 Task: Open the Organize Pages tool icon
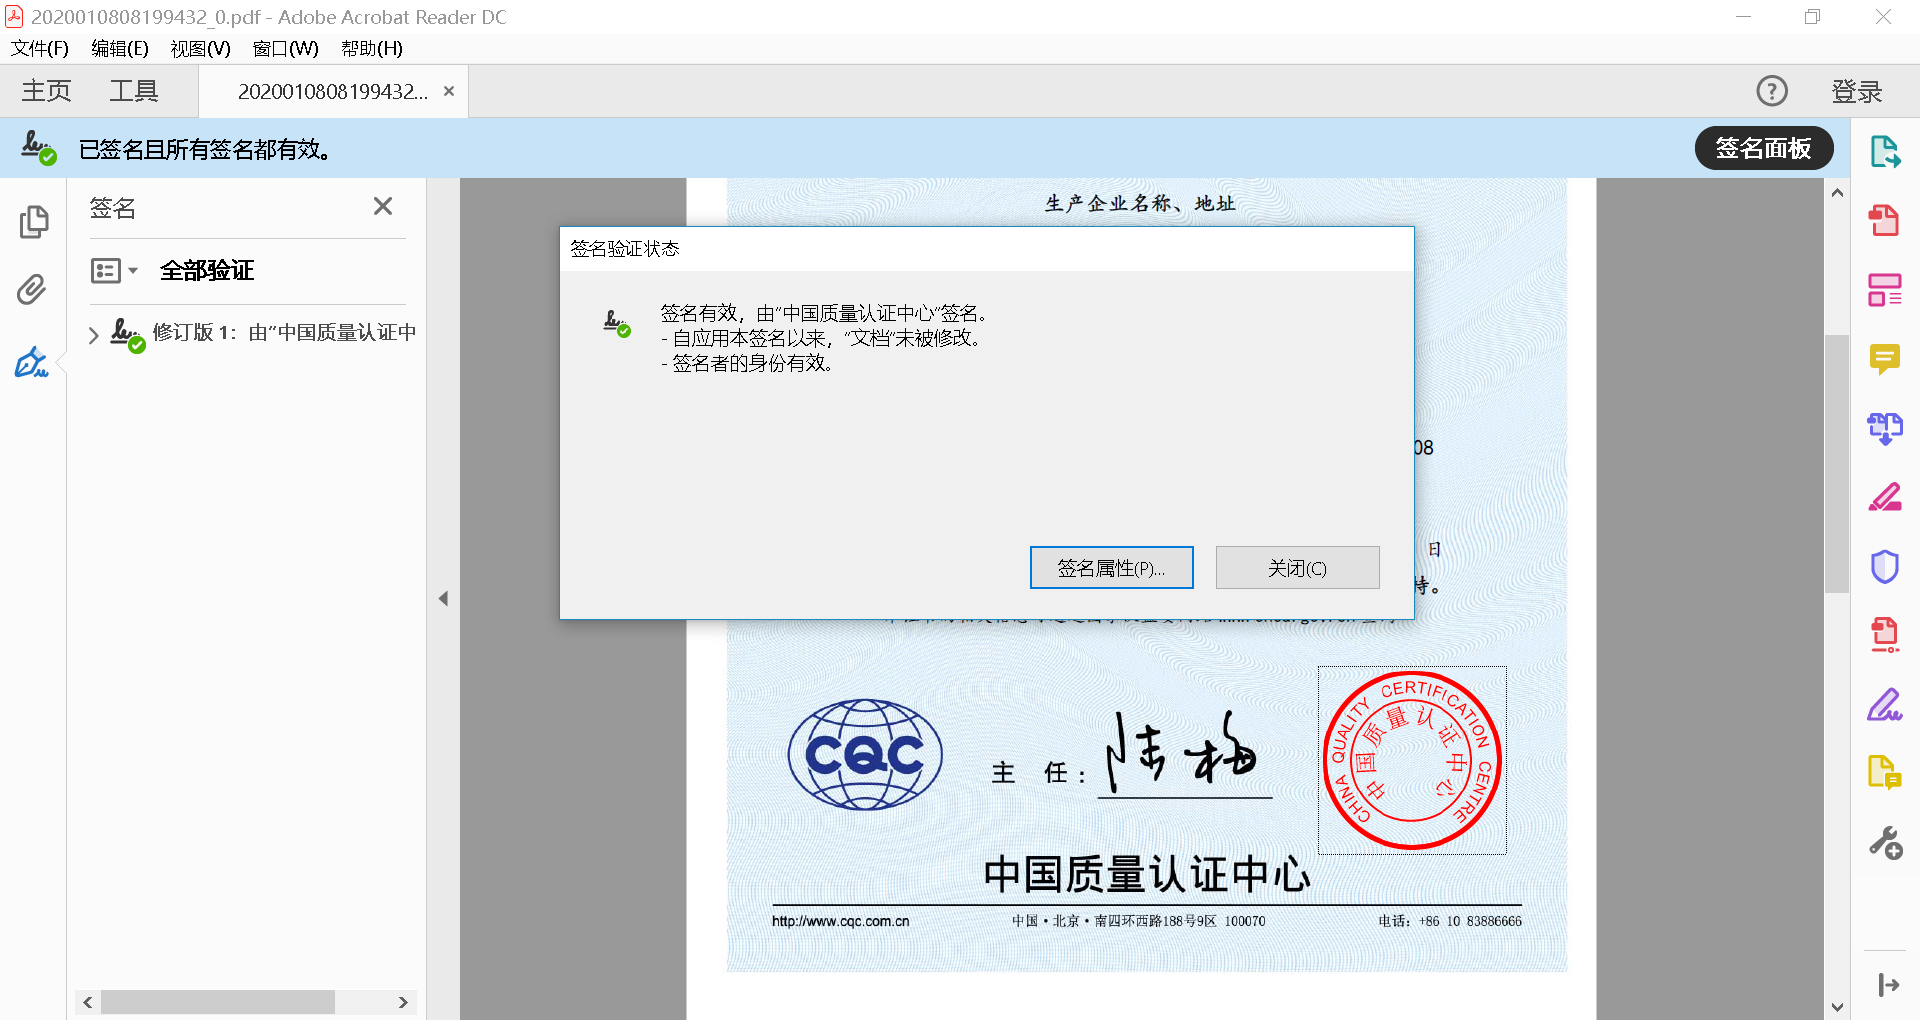[x=1885, y=290]
